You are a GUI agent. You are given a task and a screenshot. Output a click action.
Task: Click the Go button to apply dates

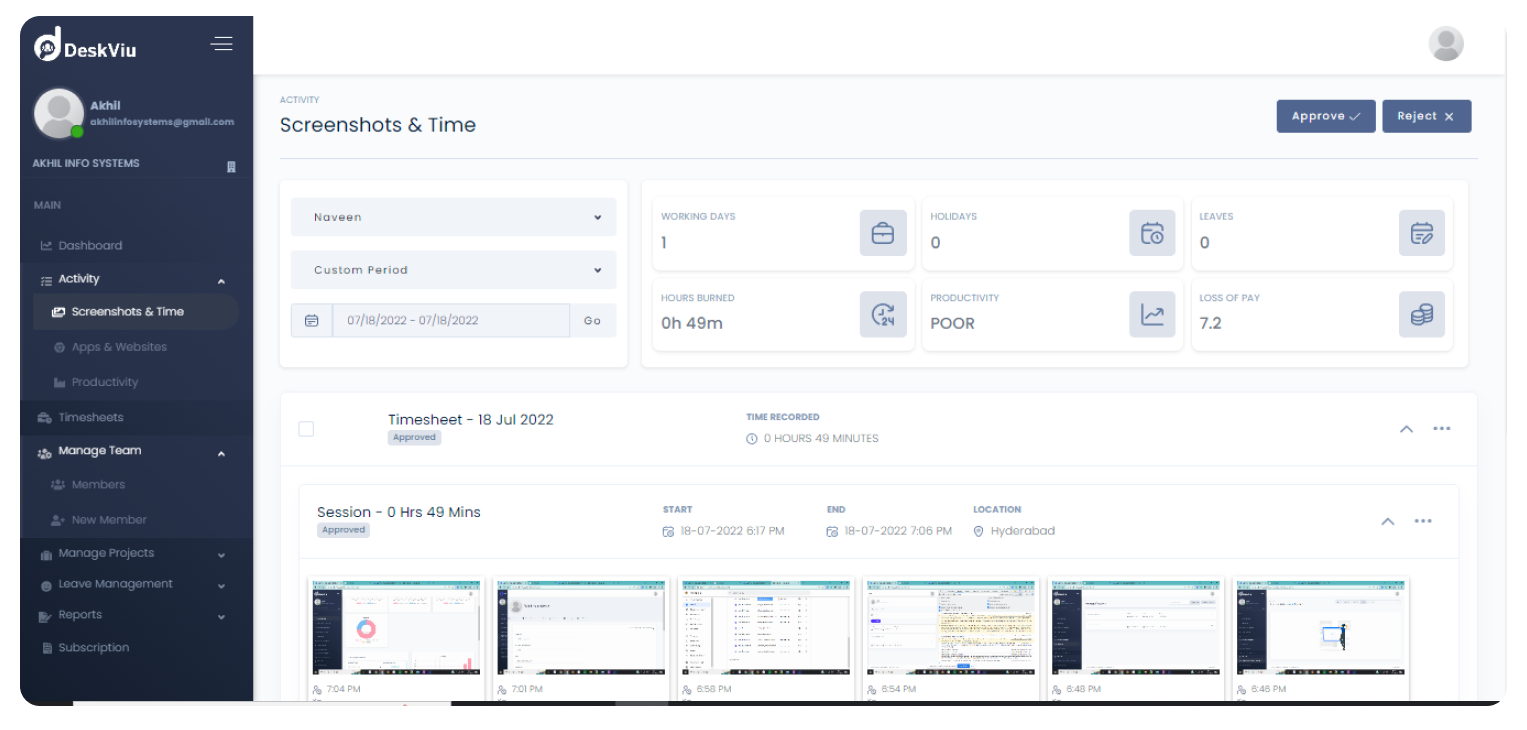[592, 320]
